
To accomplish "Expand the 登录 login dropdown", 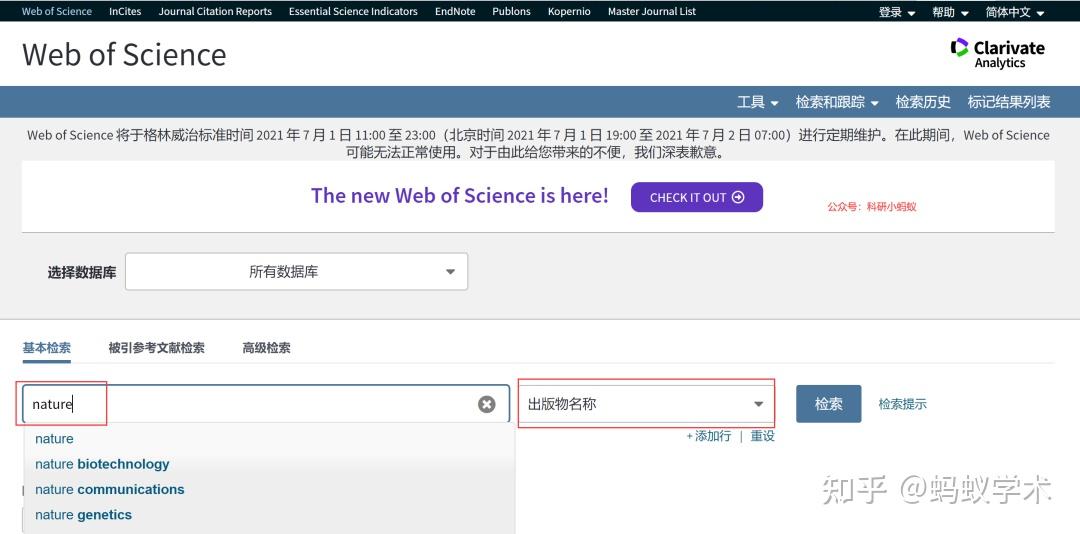I will 897,12.
